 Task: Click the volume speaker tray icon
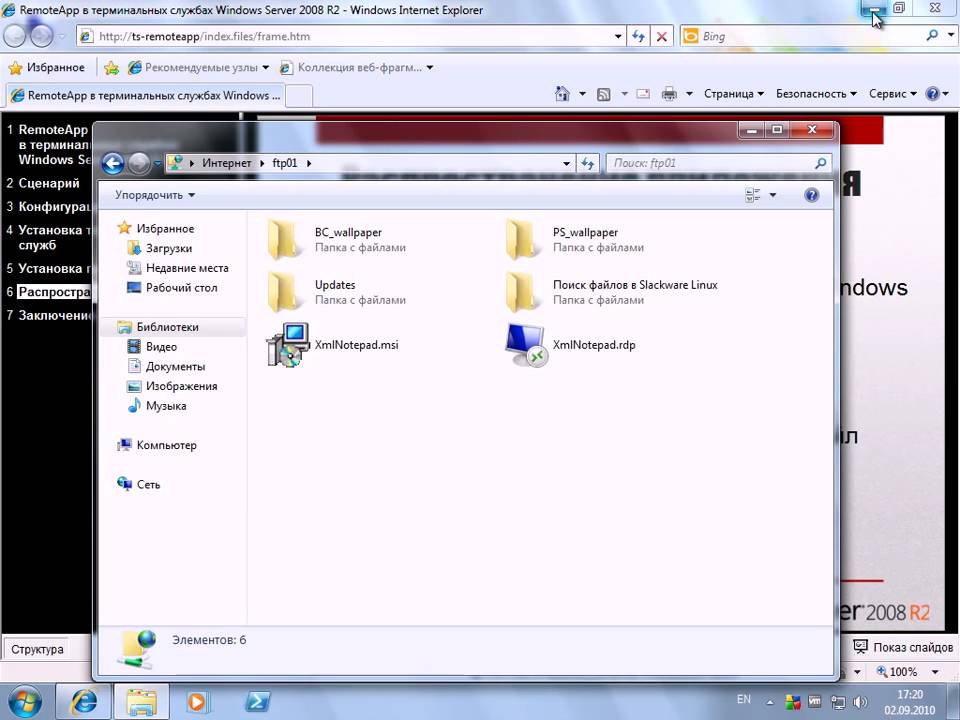(860, 702)
